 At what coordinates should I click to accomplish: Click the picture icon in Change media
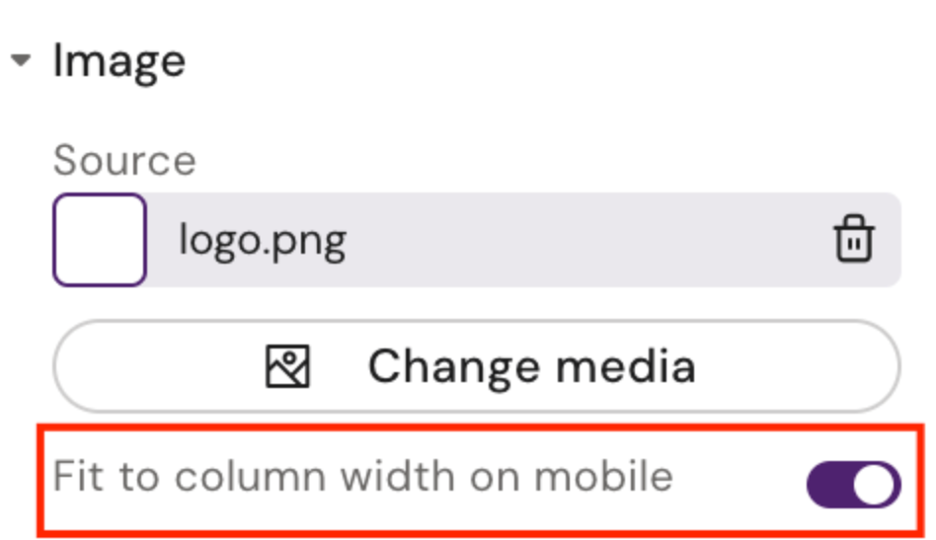click(288, 367)
